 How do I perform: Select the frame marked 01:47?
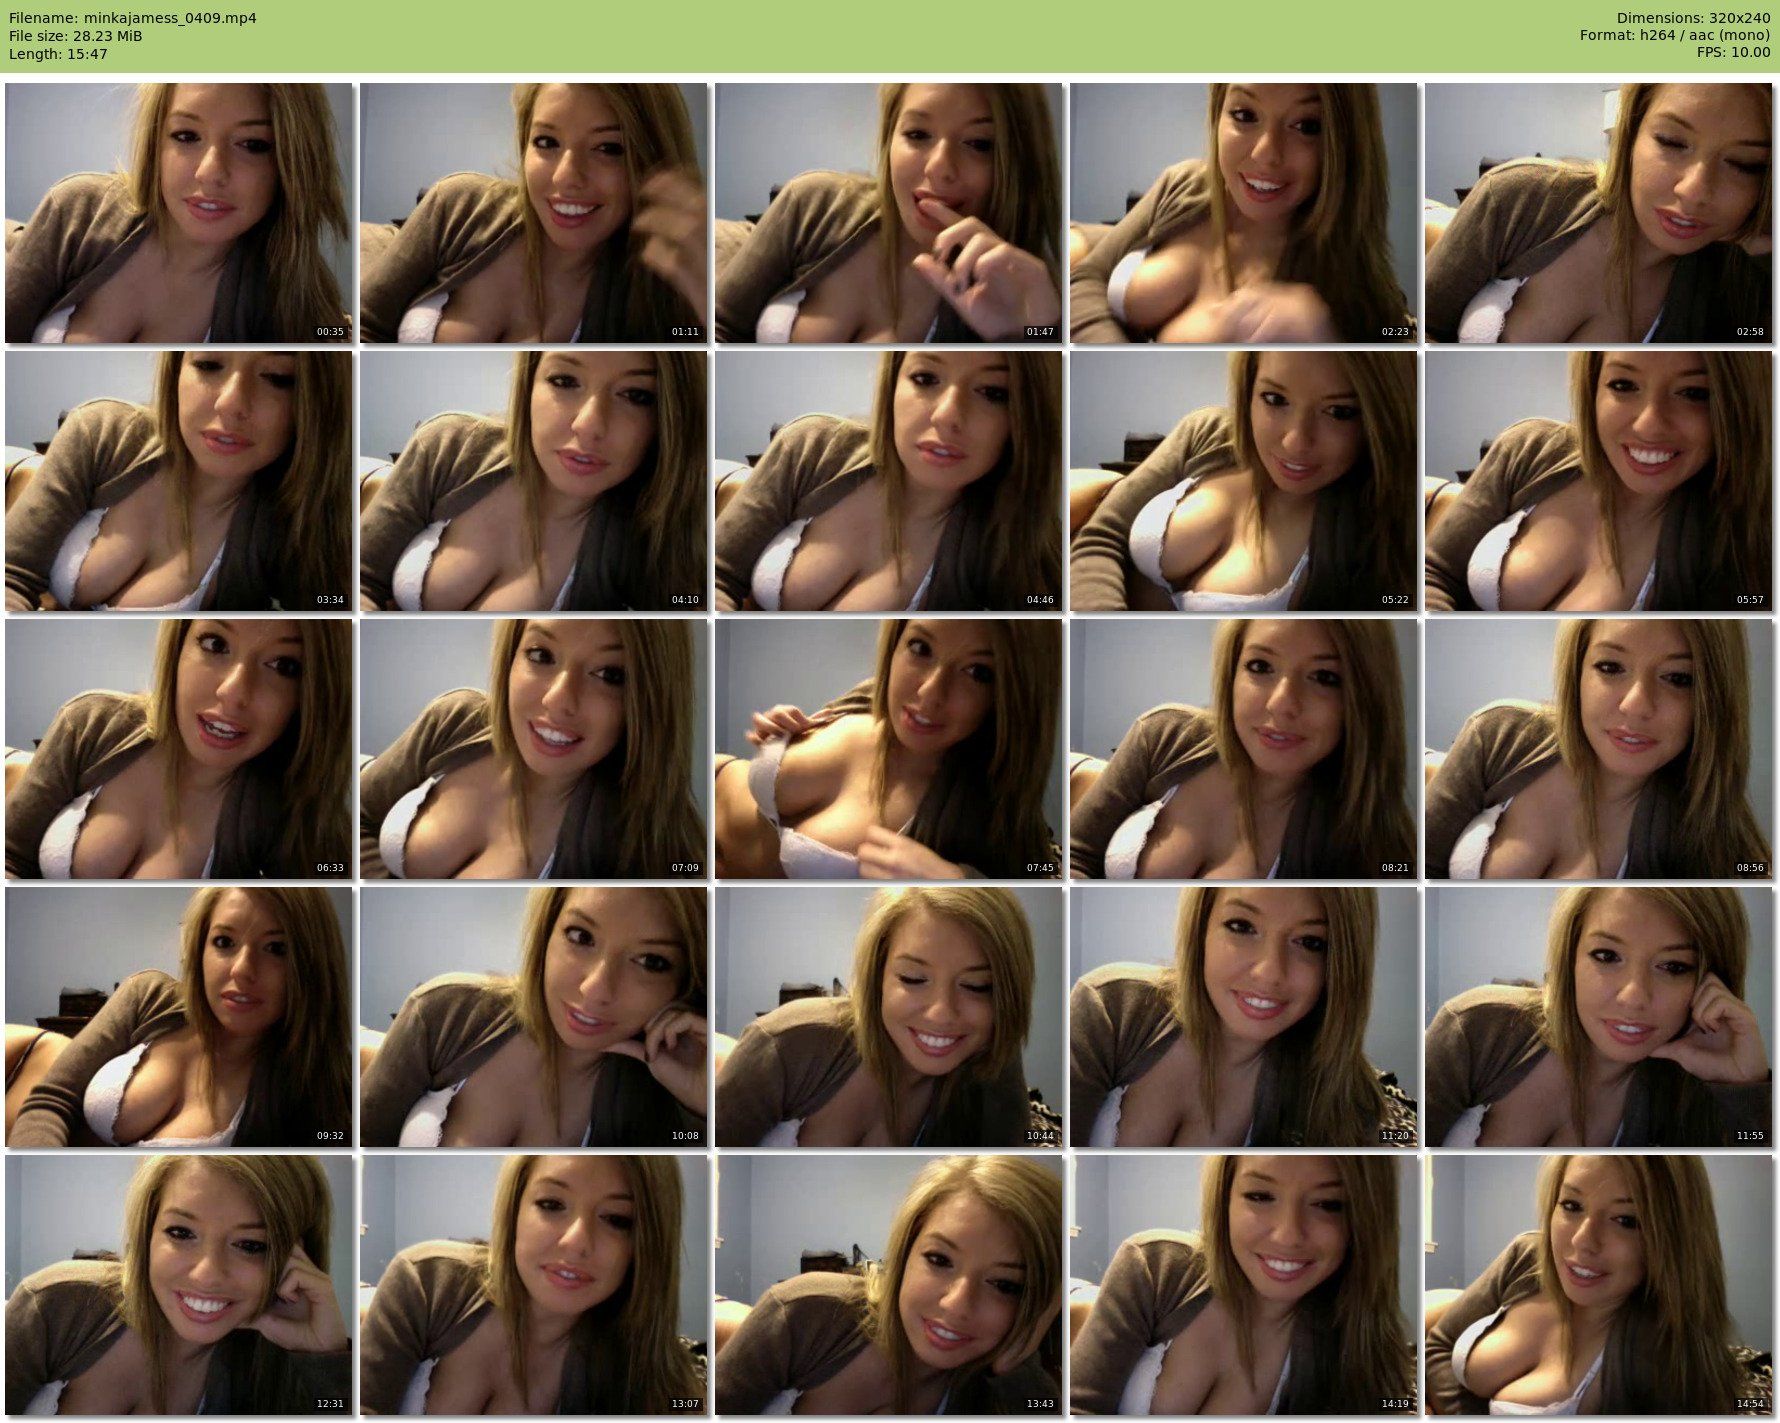point(889,213)
